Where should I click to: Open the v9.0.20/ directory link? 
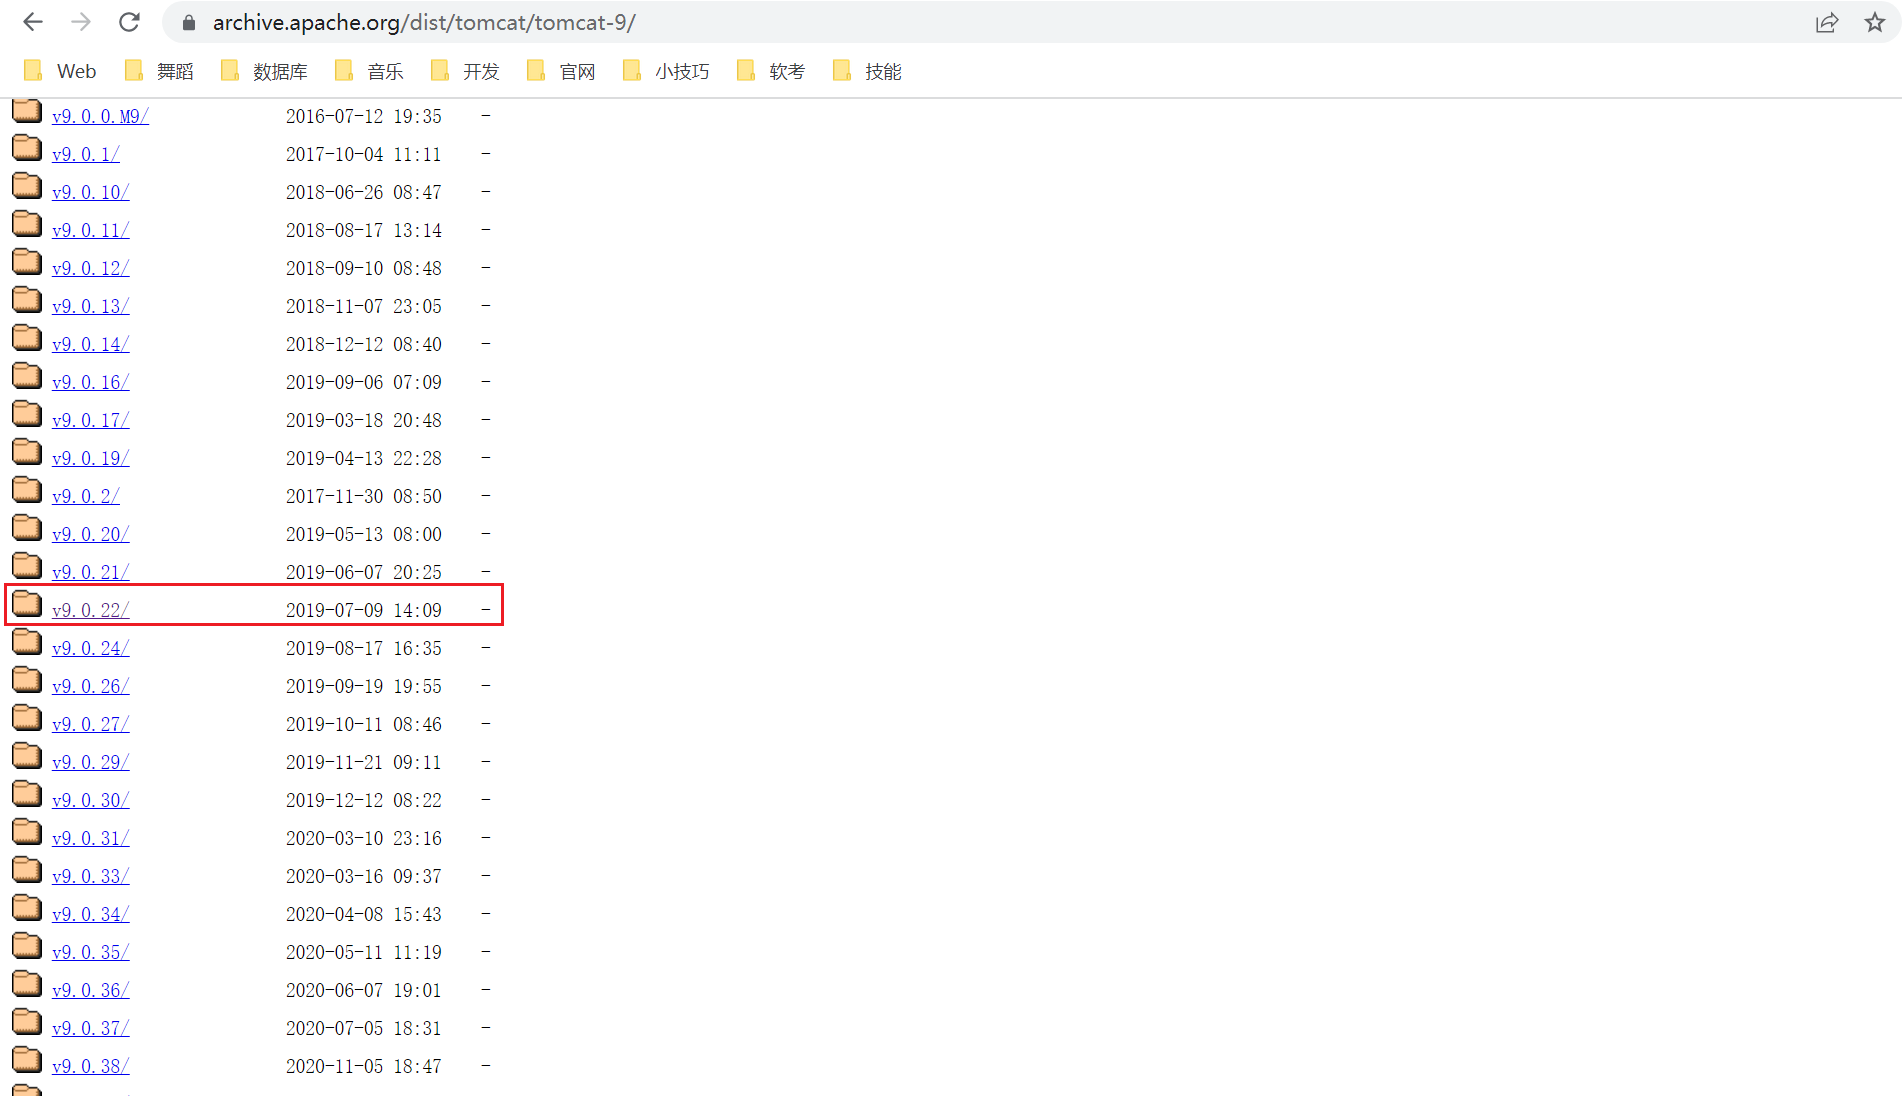[90, 534]
